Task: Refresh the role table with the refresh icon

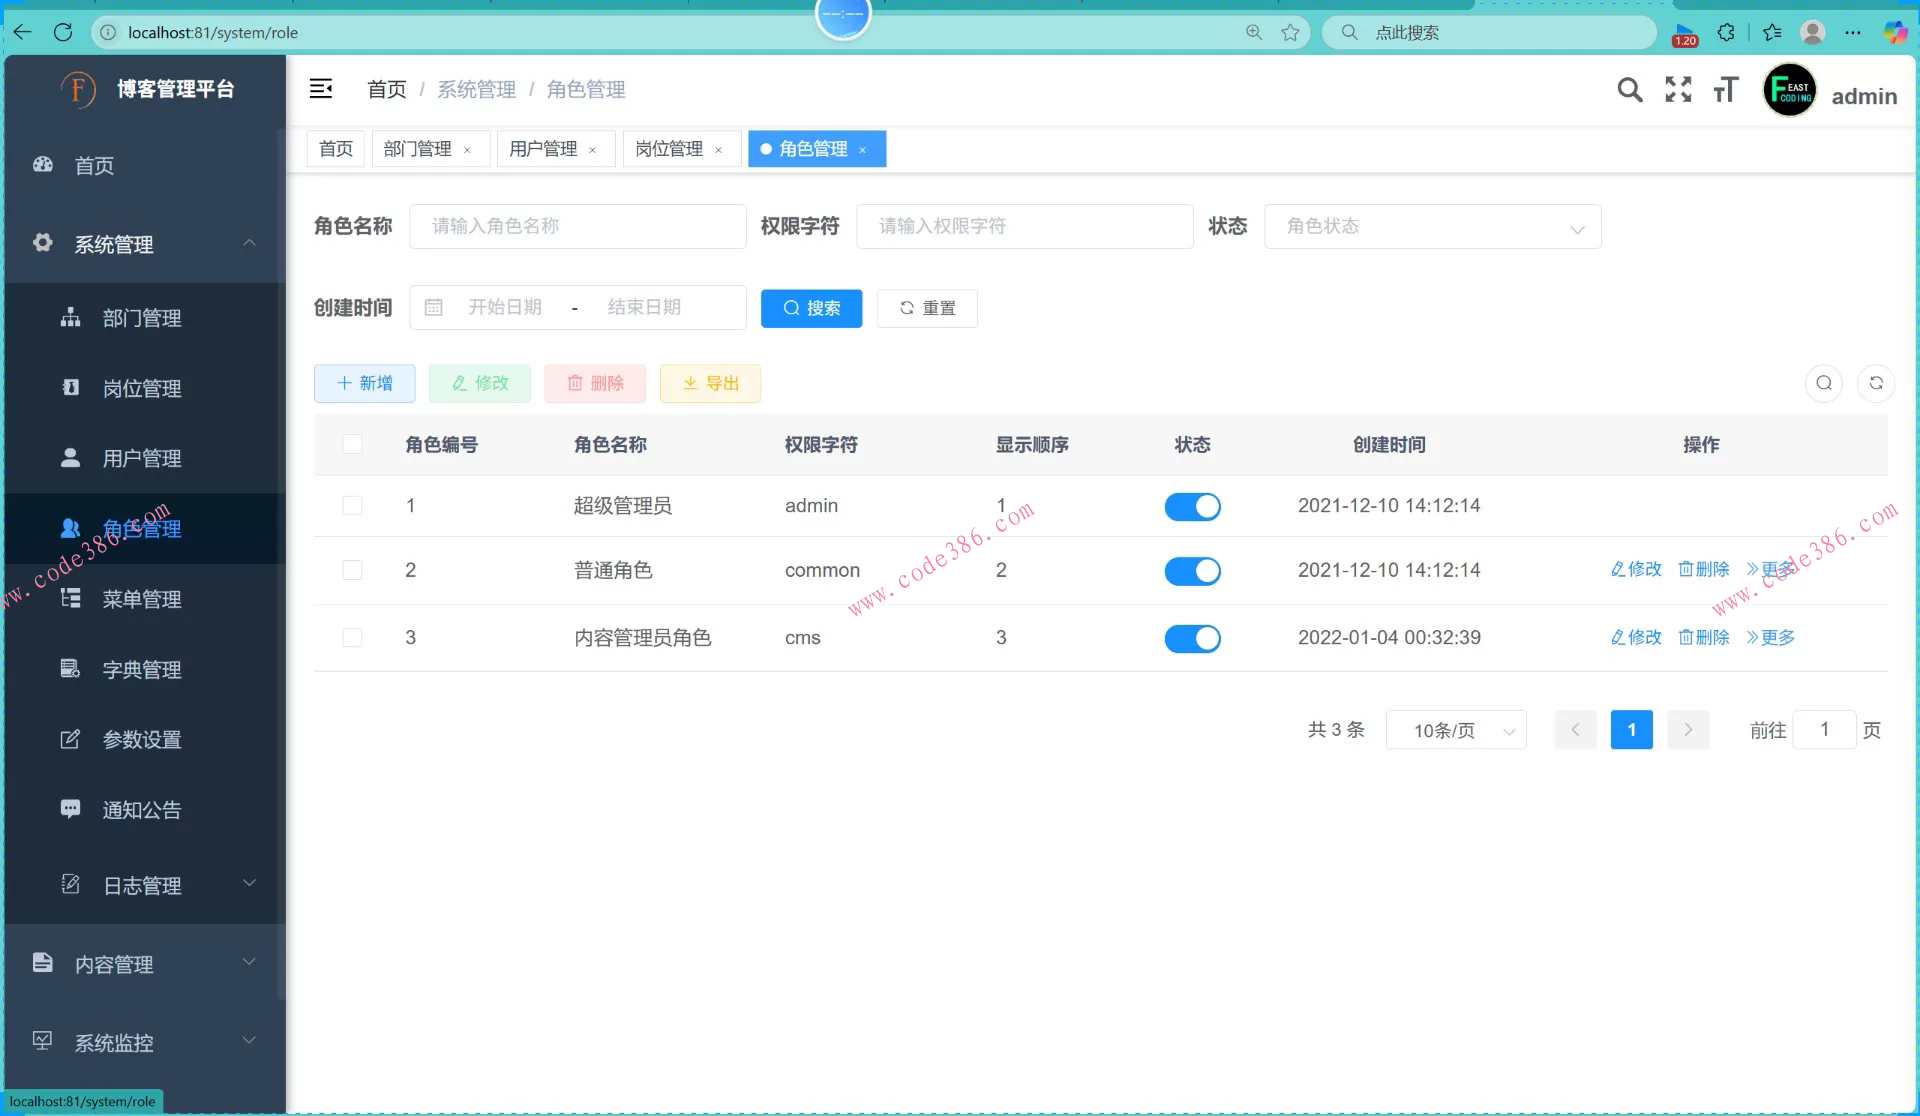Action: pyautogui.click(x=1877, y=383)
